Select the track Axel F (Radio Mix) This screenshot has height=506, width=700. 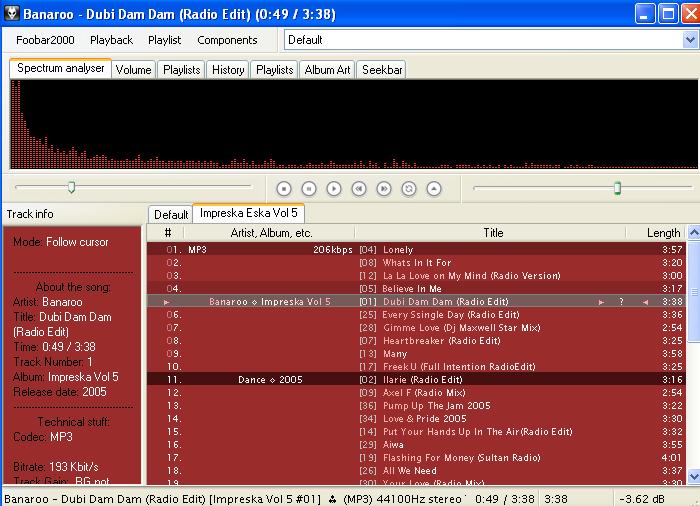click(x=416, y=392)
